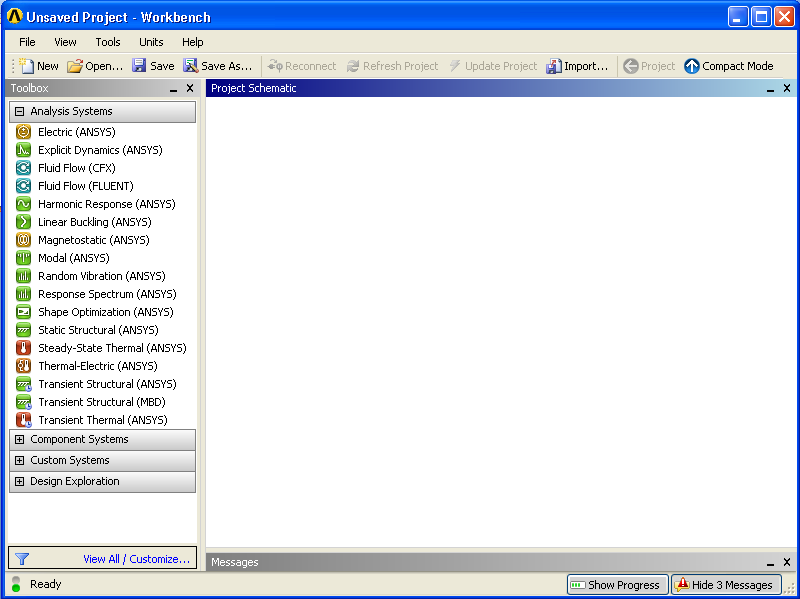Click the Linear Buckling (ANSYS) icon
800x599 pixels.
tap(23, 222)
